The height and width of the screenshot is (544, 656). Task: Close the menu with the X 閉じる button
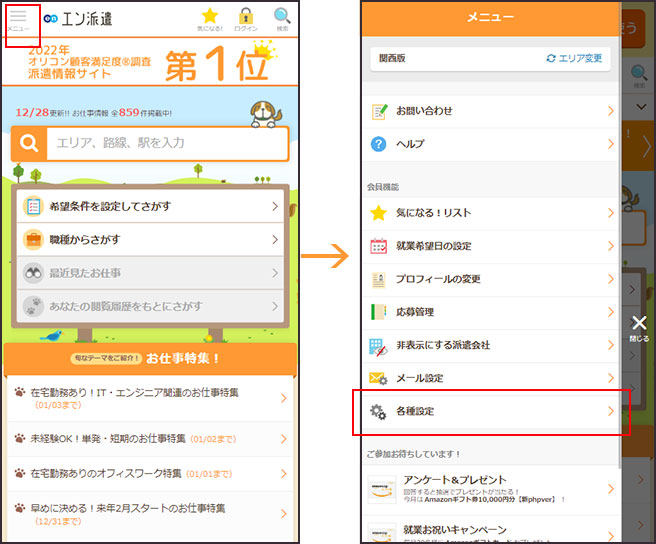click(x=639, y=328)
